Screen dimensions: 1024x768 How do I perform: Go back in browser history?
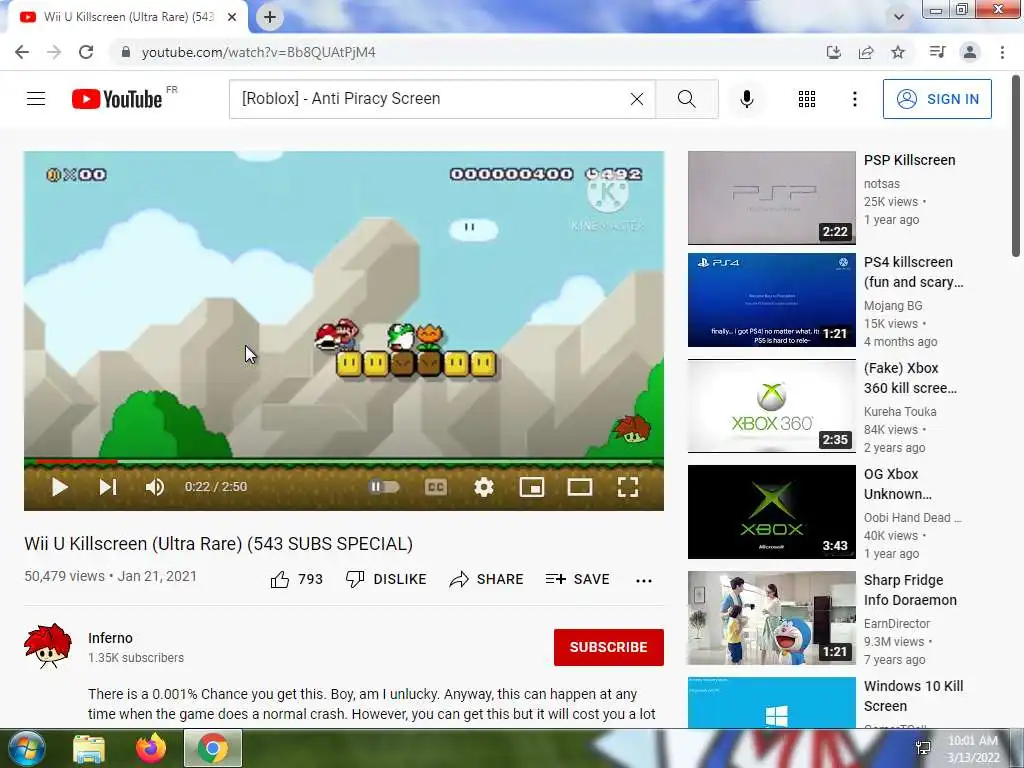22,52
